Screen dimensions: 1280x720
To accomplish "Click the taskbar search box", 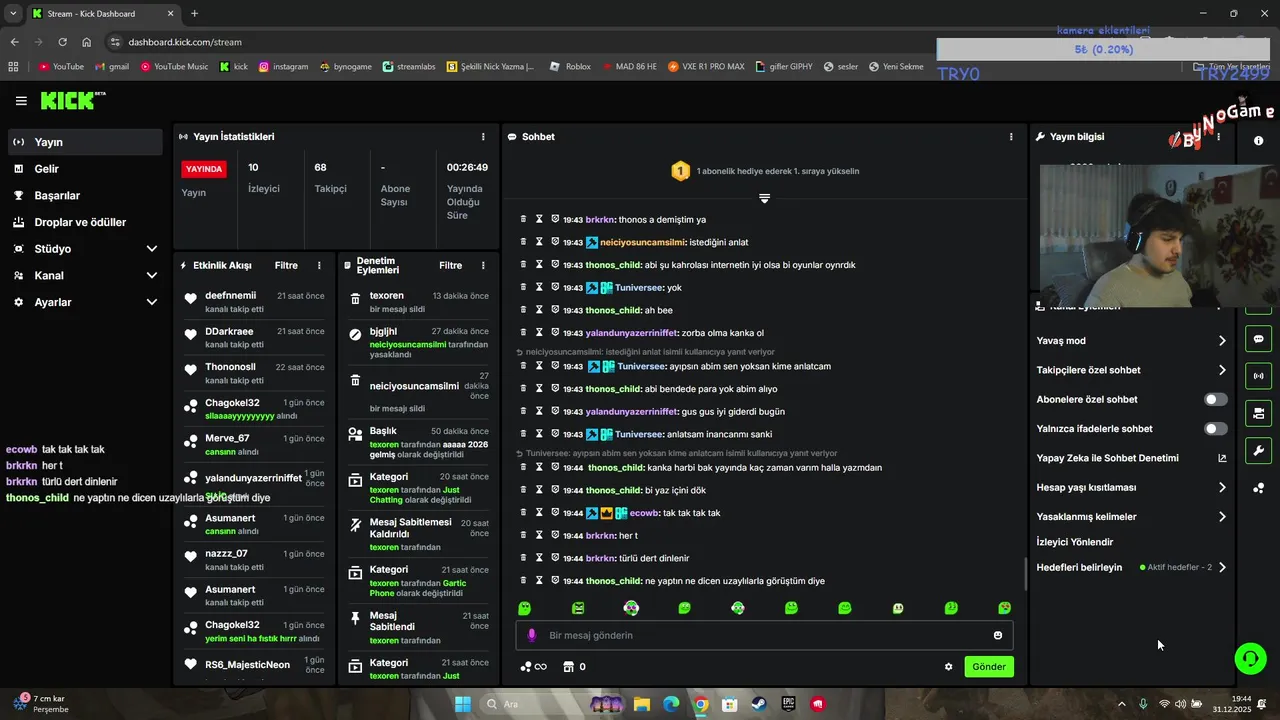I will click(x=550, y=704).
